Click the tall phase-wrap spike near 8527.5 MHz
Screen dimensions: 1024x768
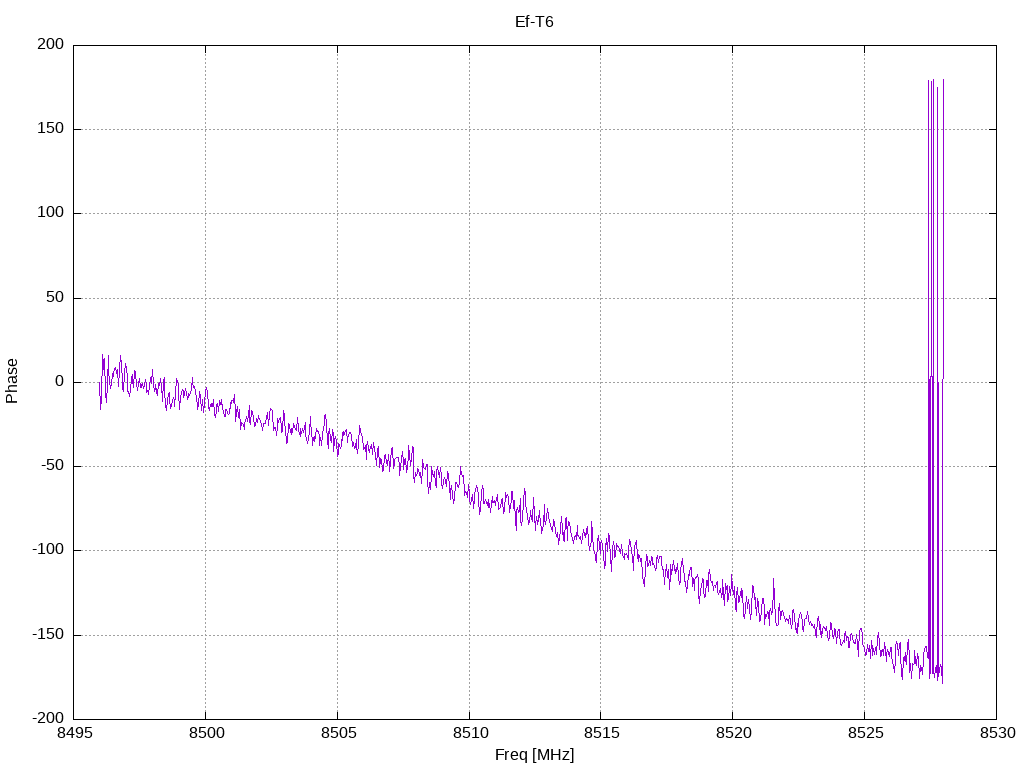point(935,381)
